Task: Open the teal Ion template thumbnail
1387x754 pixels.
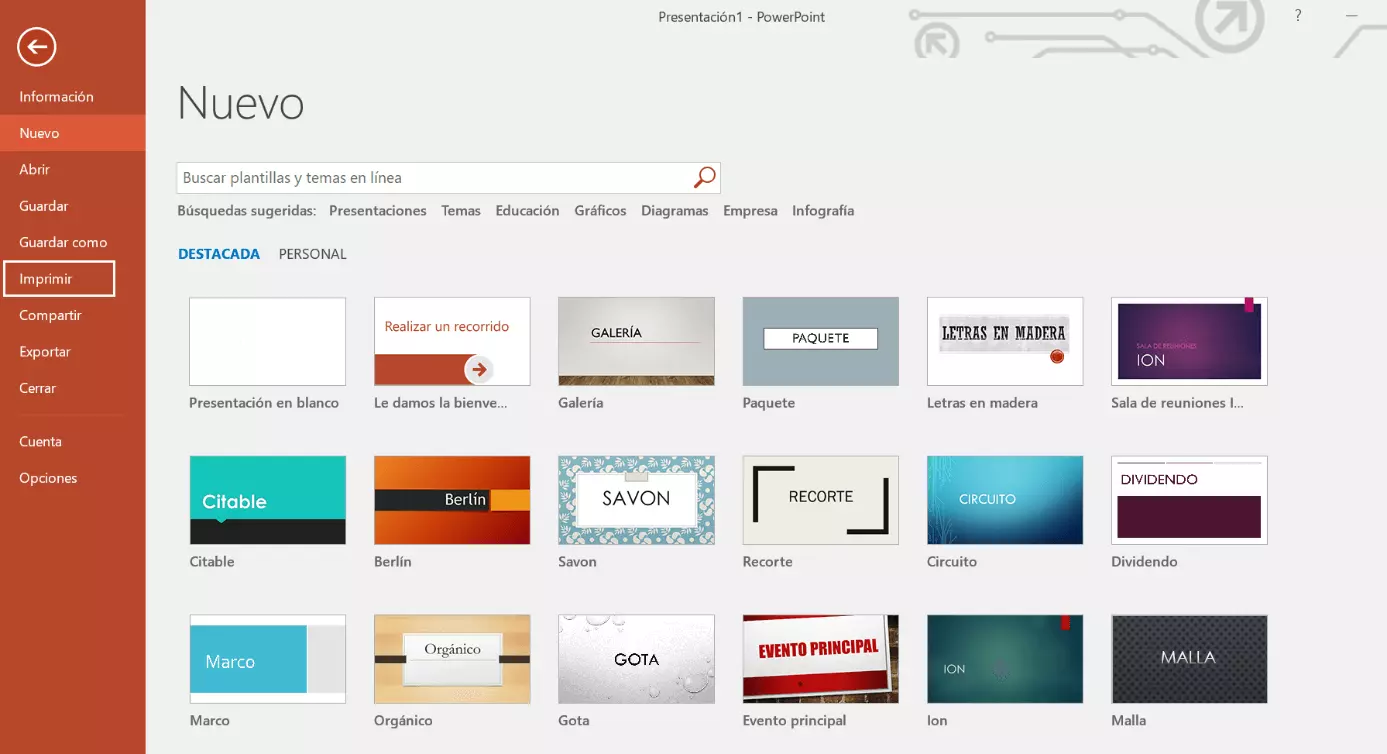Action: tap(1005, 659)
